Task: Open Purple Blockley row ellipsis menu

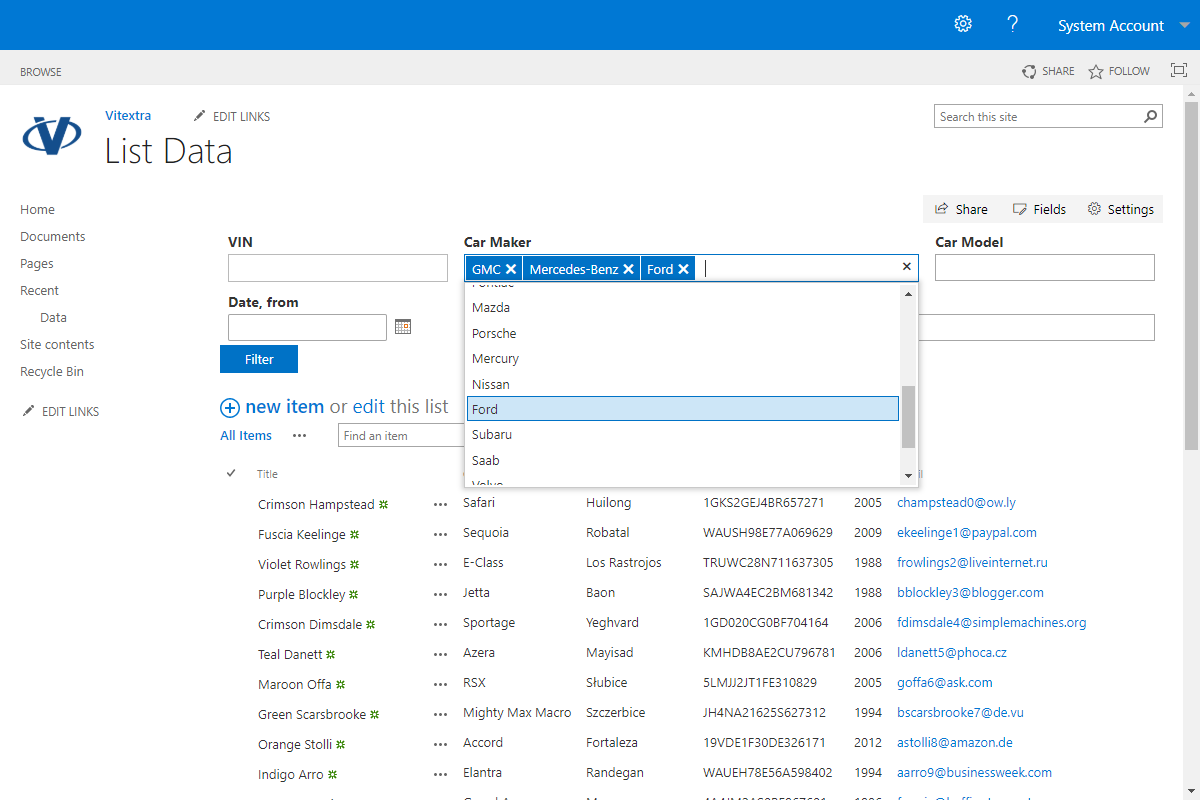Action: pyautogui.click(x=441, y=595)
